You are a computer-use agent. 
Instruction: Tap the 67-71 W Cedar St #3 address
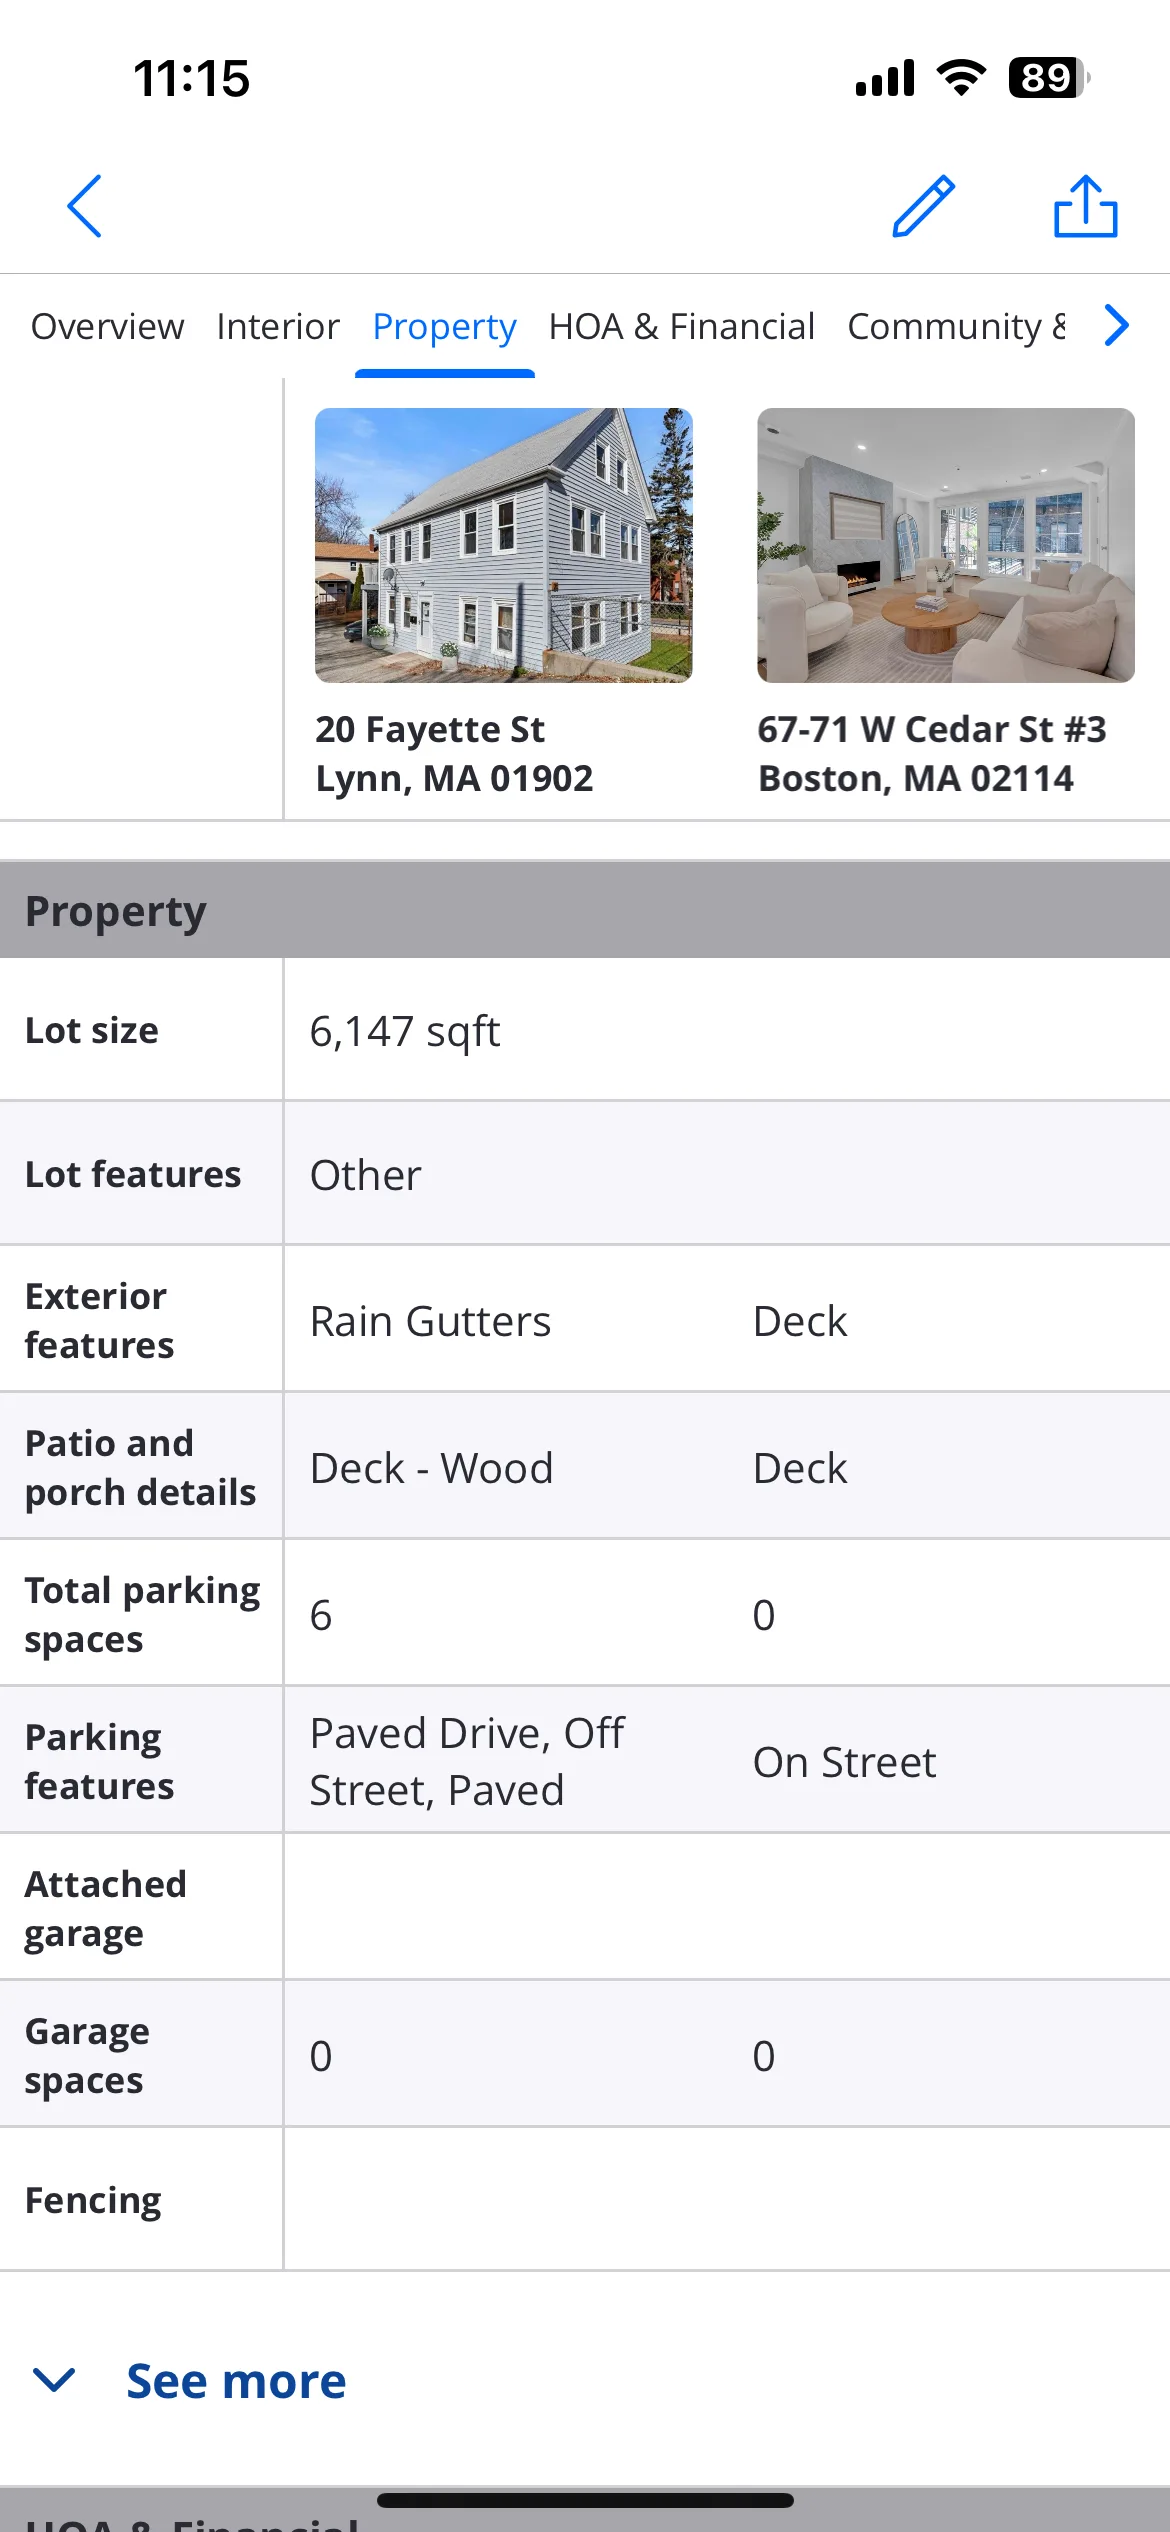click(x=932, y=754)
